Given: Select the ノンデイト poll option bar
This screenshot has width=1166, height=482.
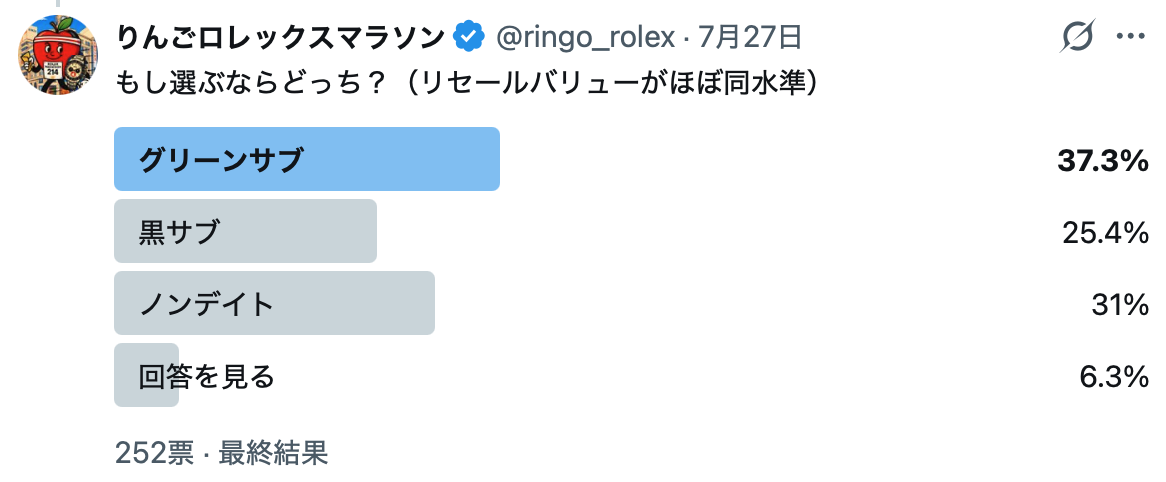Looking at the screenshot, I should pyautogui.click(x=274, y=303).
